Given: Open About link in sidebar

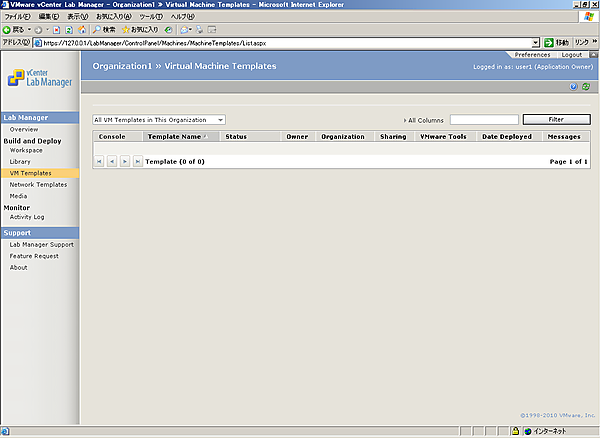Looking at the screenshot, I should [18, 267].
